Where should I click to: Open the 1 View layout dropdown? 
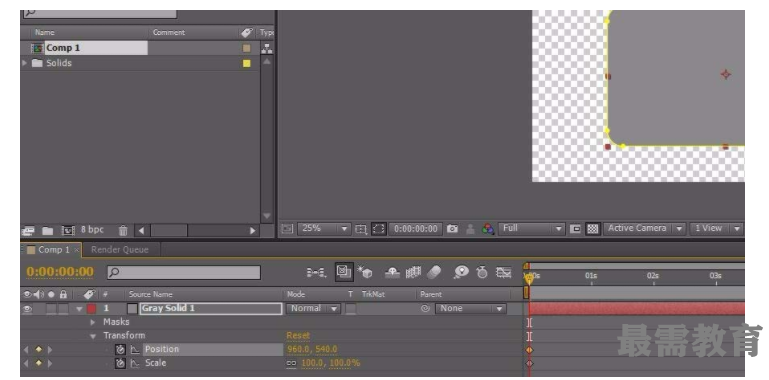coord(716,228)
